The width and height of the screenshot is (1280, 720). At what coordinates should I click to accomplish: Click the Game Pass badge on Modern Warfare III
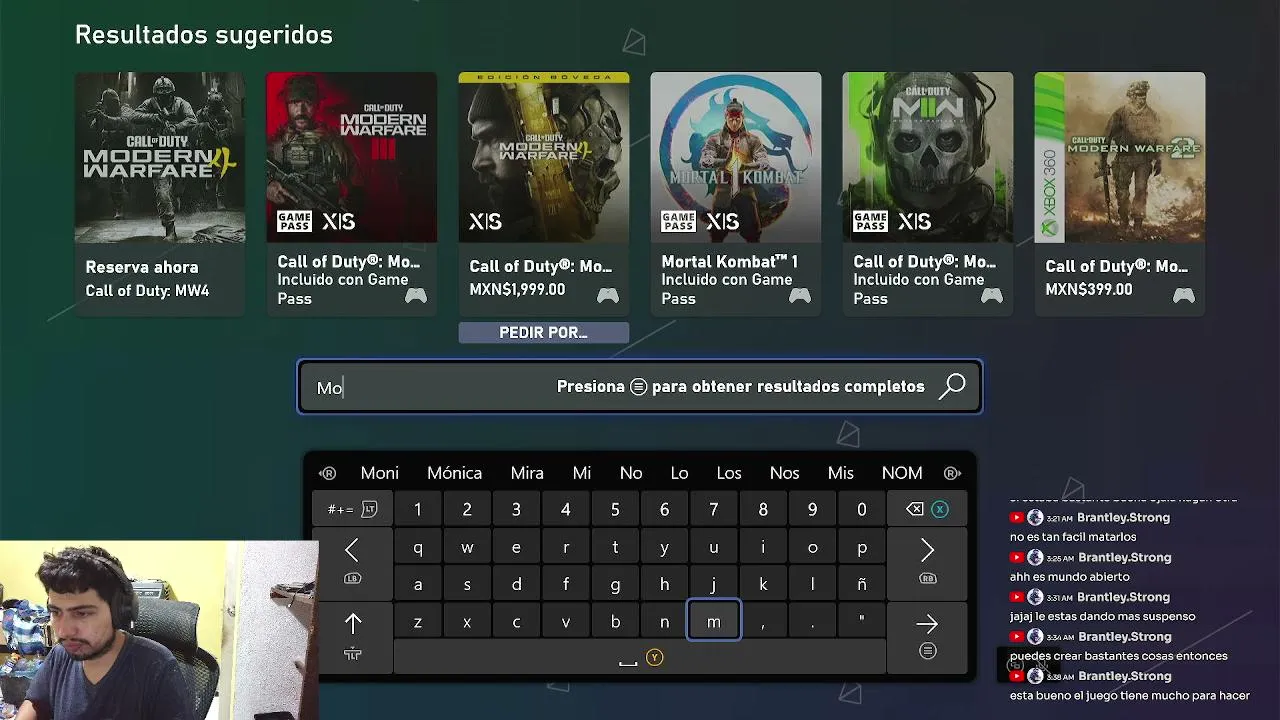[294, 221]
